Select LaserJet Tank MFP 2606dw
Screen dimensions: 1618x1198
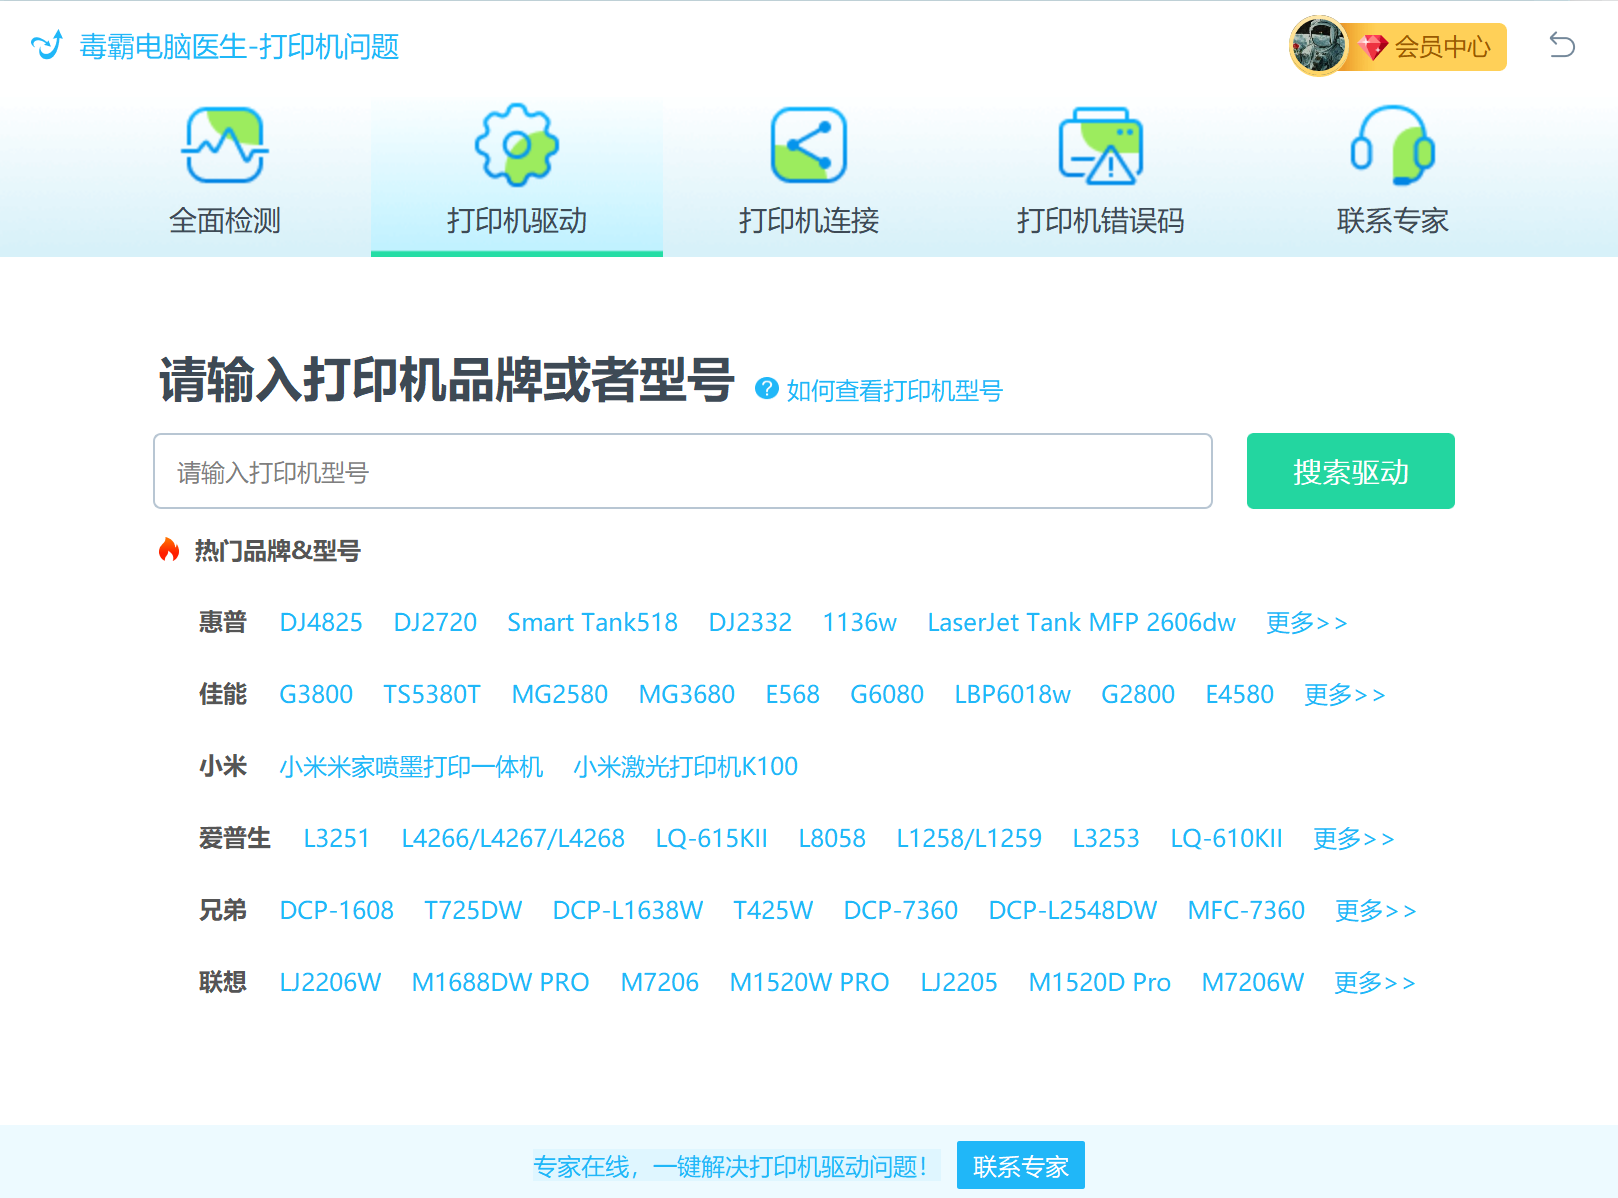pos(1081,622)
